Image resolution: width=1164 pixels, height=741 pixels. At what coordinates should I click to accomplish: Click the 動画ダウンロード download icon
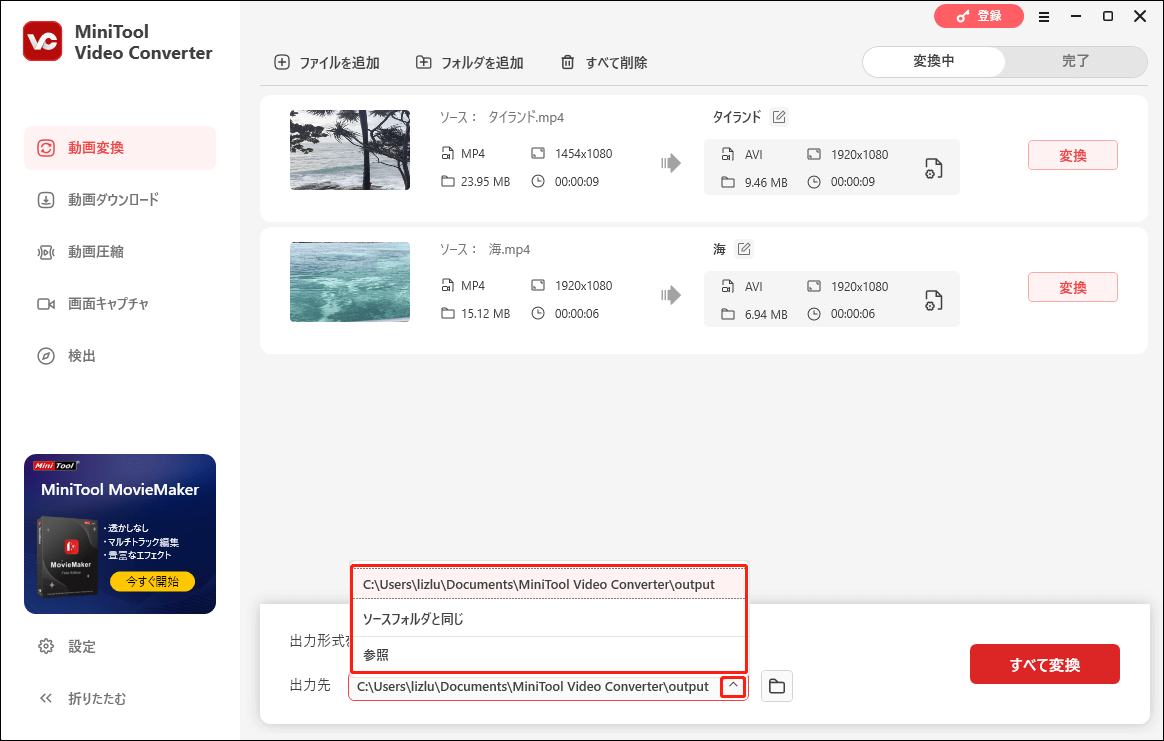point(46,200)
